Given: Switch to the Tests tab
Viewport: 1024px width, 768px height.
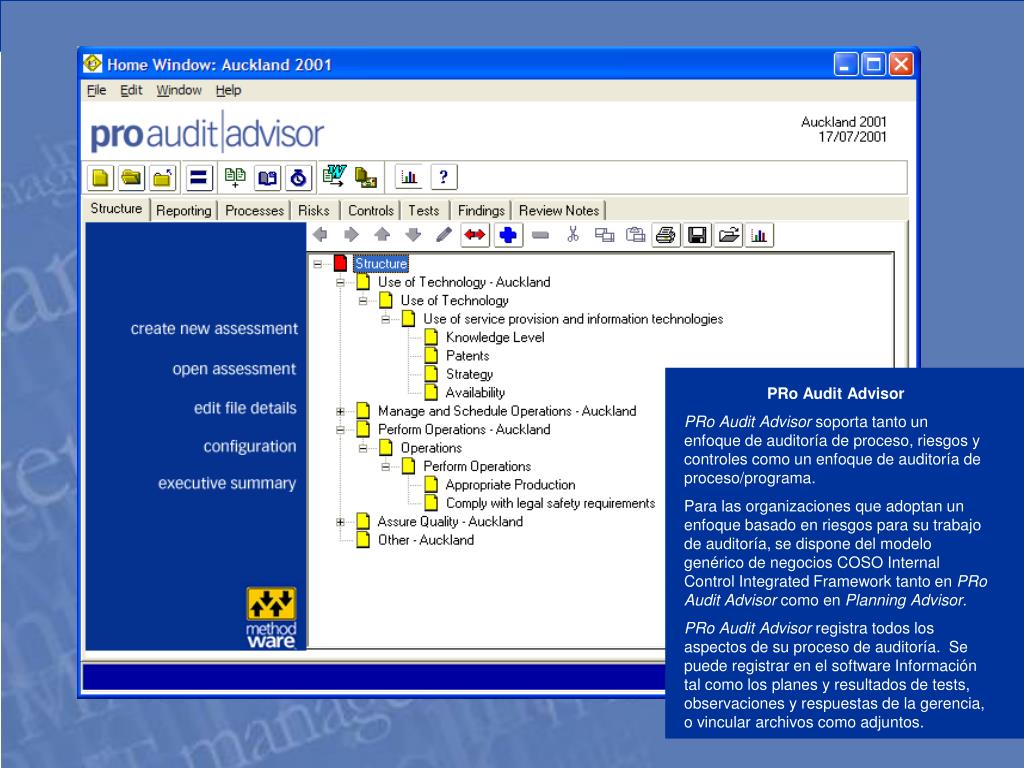Looking at the screenshot, I should [424, 210].
